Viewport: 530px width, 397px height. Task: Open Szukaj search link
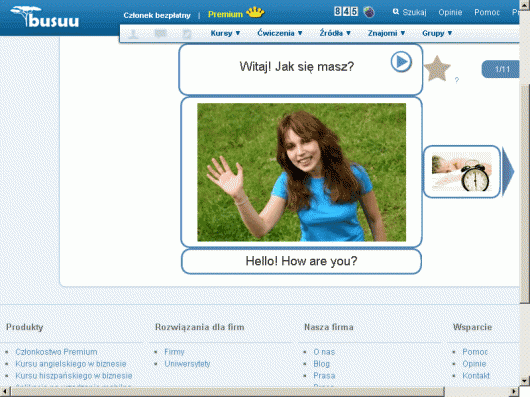(x=414, y=12)
